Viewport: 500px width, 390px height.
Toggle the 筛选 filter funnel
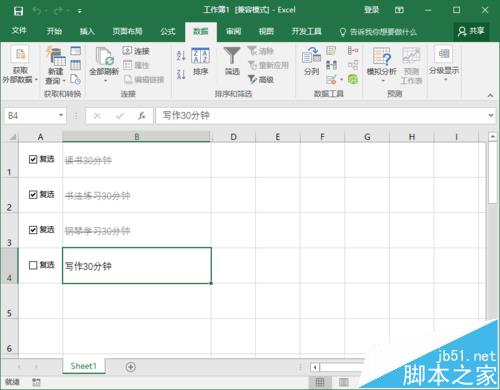click(232, 62)
